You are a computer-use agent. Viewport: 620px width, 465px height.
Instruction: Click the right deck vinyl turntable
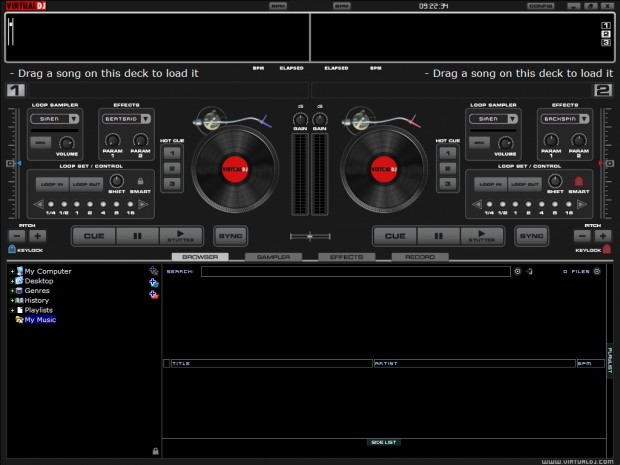pyautogui.click(x=384, y=169)
